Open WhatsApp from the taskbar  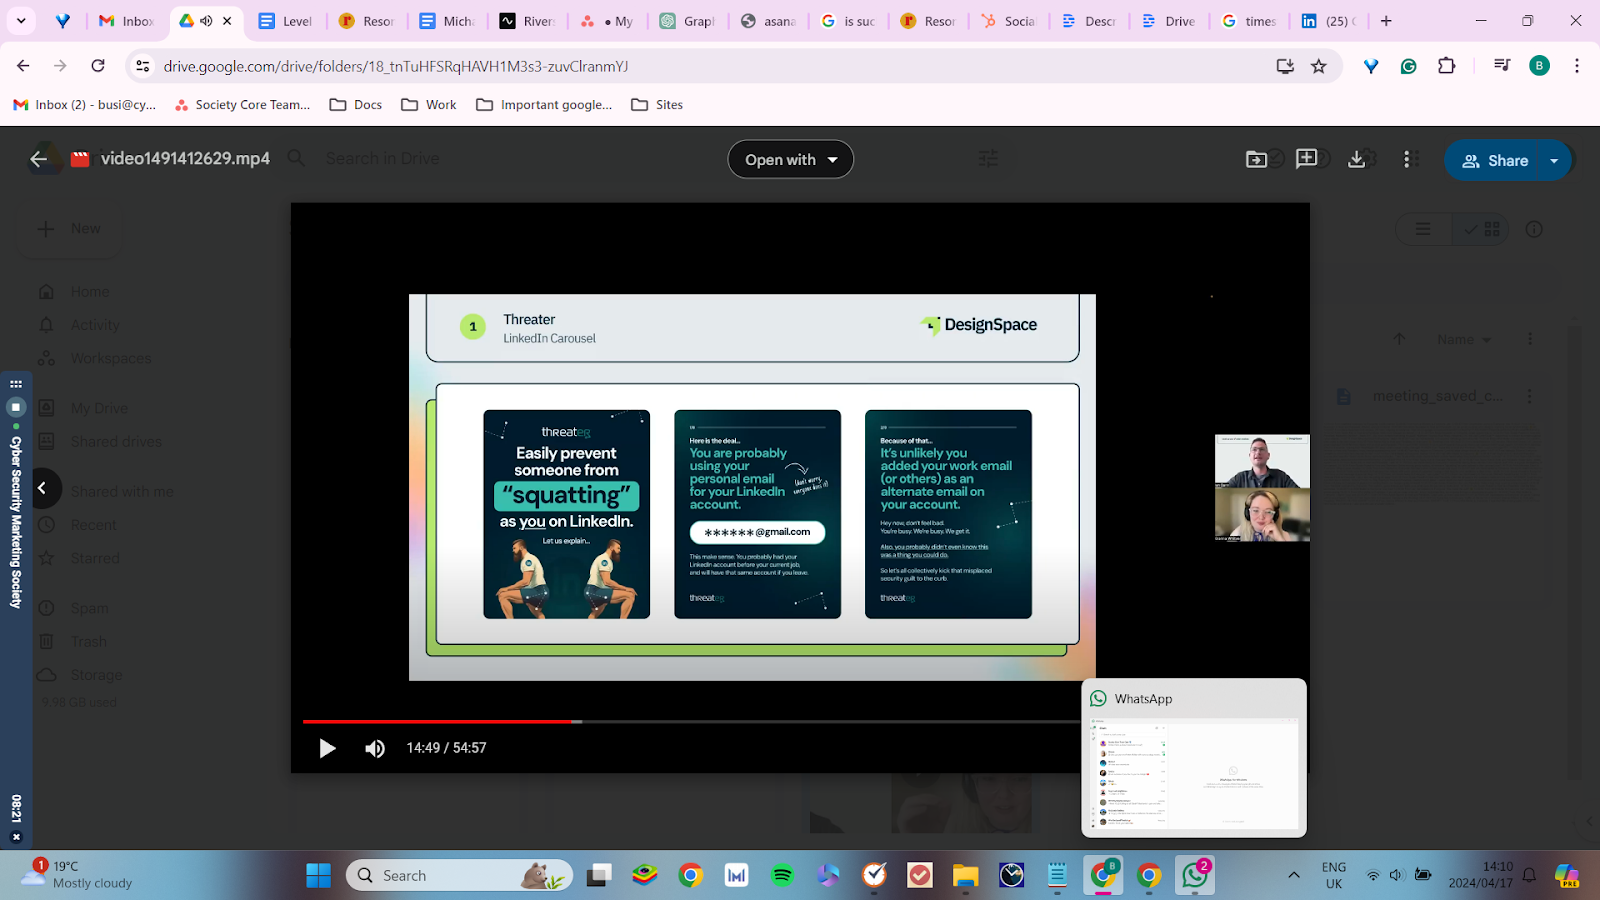tap(1195, 876)
